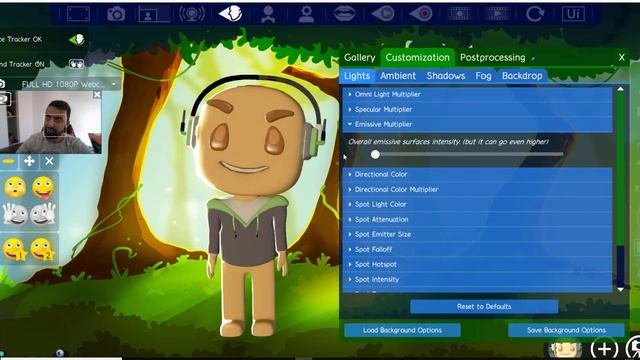
Task: Expand Spot Light Color section
Action: [477, 204]
